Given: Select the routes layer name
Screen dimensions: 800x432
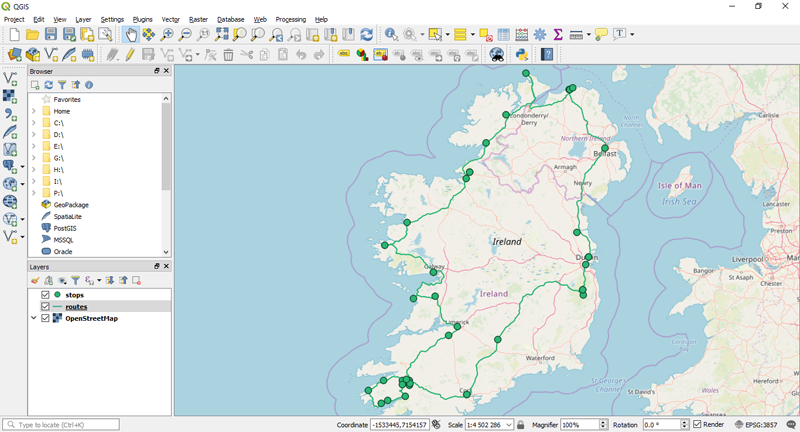Looking at the screenshot, I should coord(76,307).
